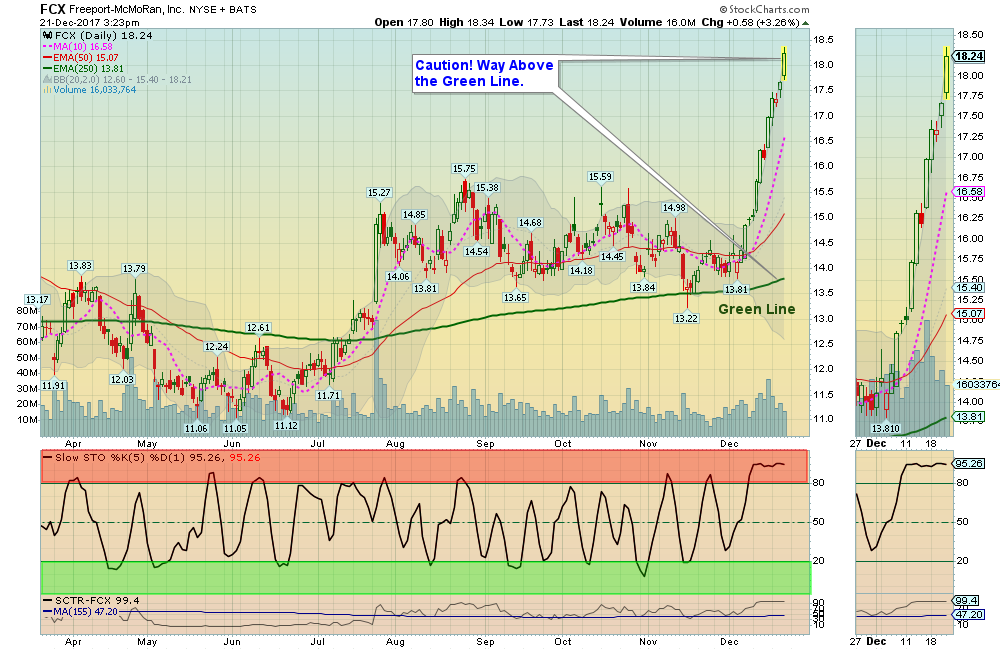This screenshot has width=1000, height=650.
Task: Click the 14.18 October low label
Action: (x=581, y=270)
